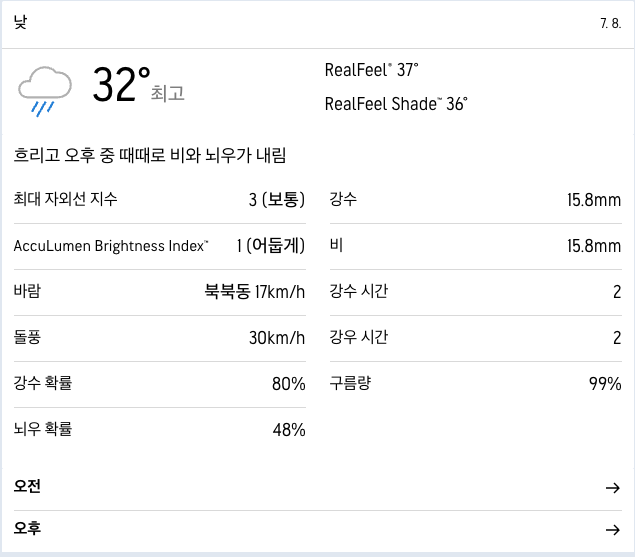
Task: Click the 강수 15.8mm precipitation value
Action: 594,200
